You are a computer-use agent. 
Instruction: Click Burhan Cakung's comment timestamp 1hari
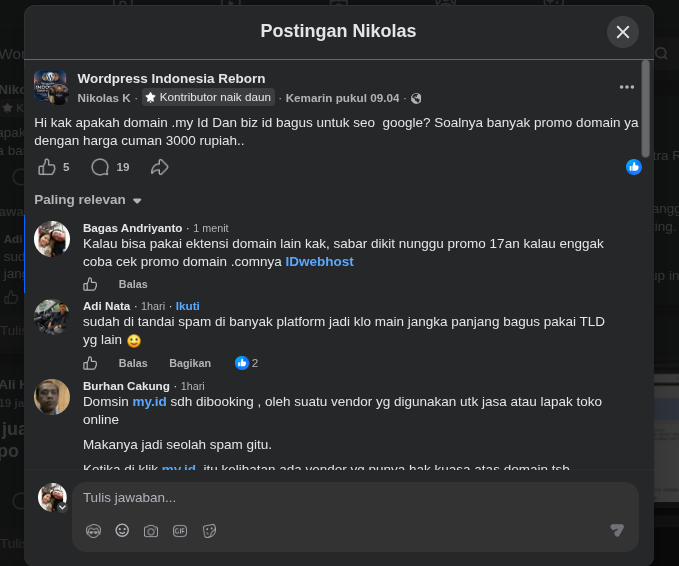pyautogui.click(x=192, y=386)
